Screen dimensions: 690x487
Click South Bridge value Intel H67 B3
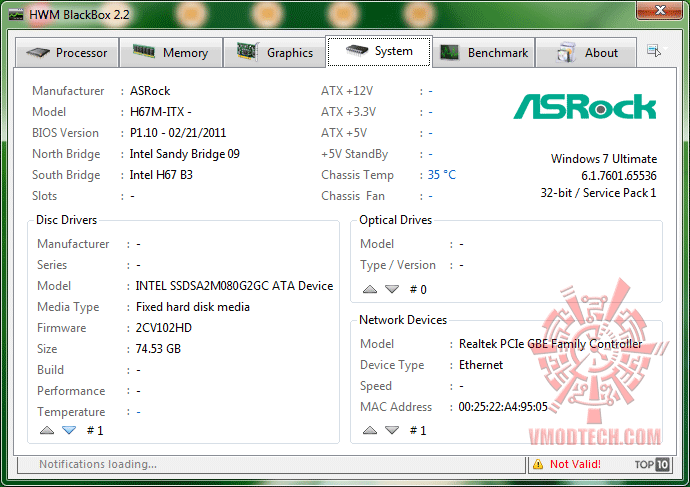[x=161, y=175]
